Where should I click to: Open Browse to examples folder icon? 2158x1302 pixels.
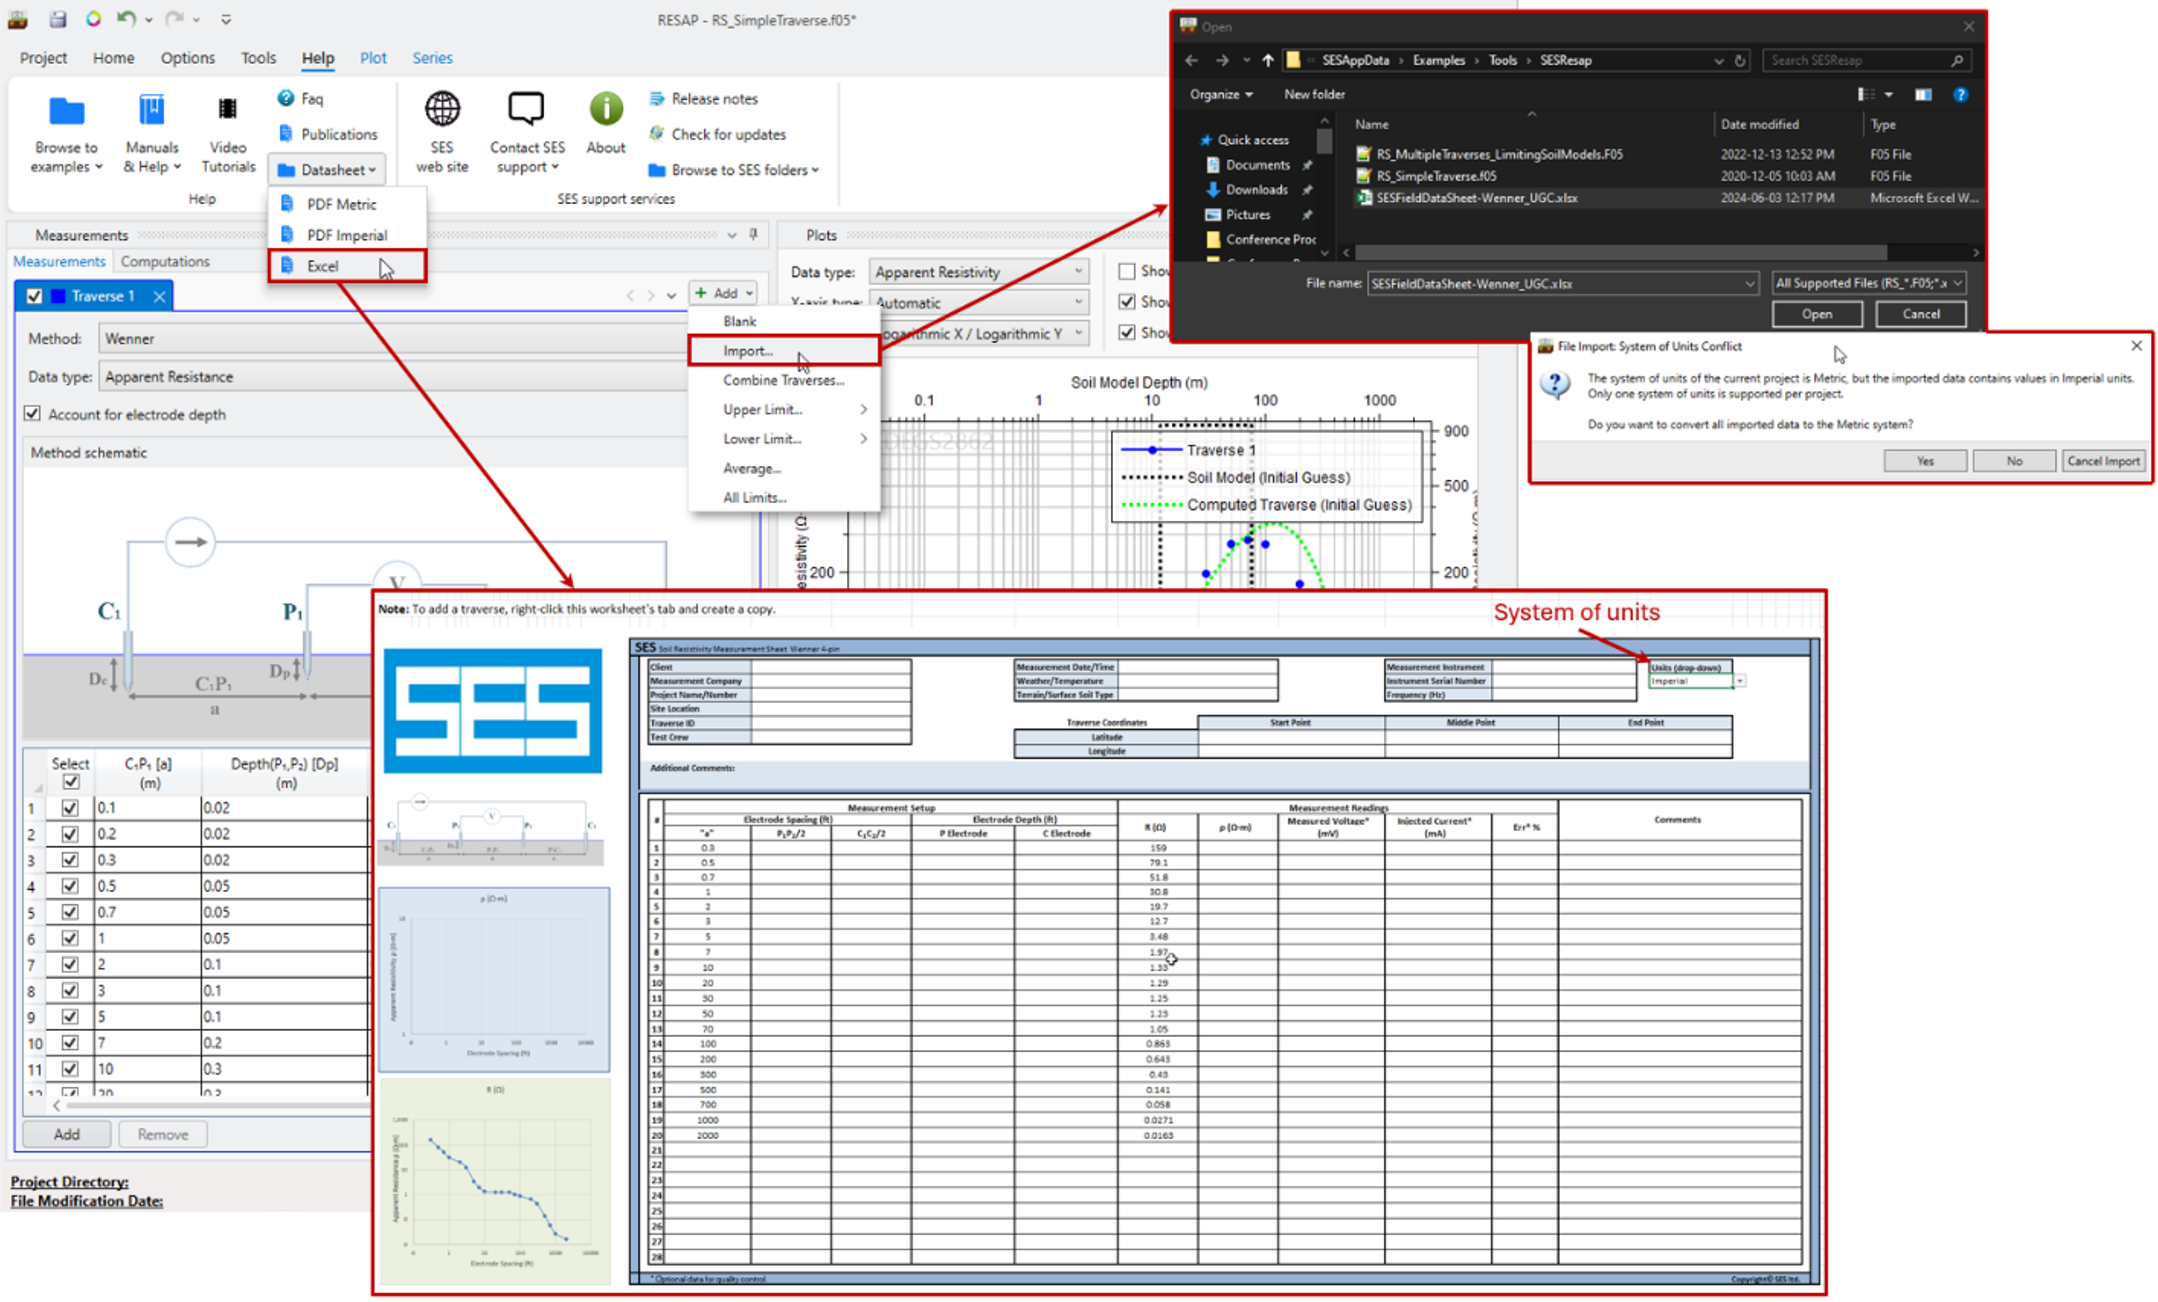(67, 110)
